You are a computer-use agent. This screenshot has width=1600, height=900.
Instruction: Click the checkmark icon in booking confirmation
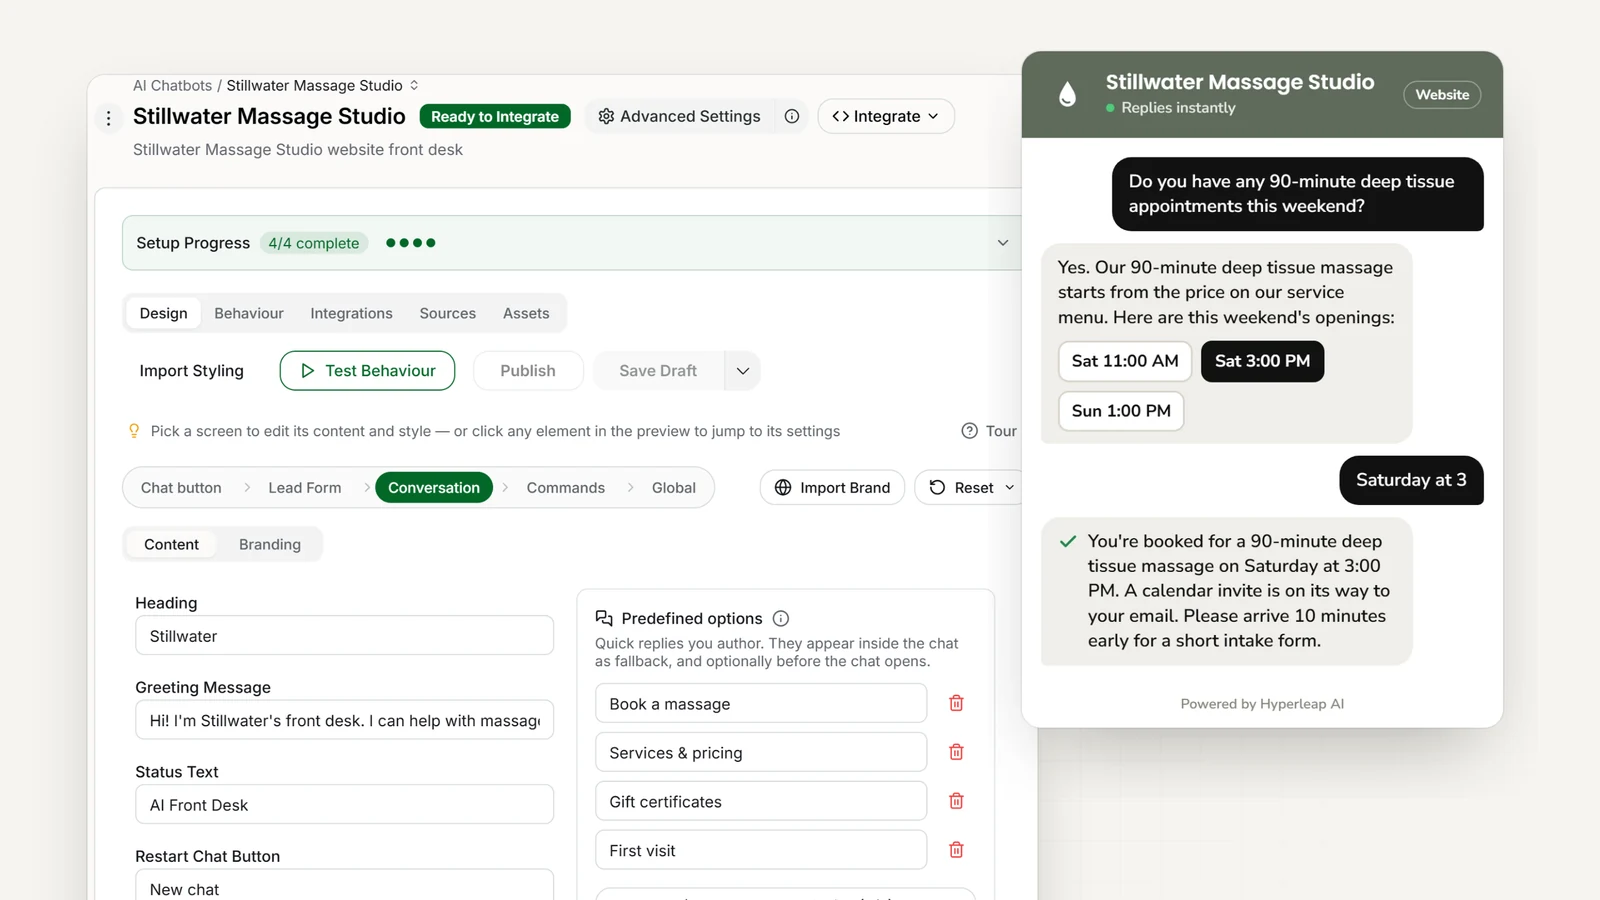click(x=1068, y=541)
